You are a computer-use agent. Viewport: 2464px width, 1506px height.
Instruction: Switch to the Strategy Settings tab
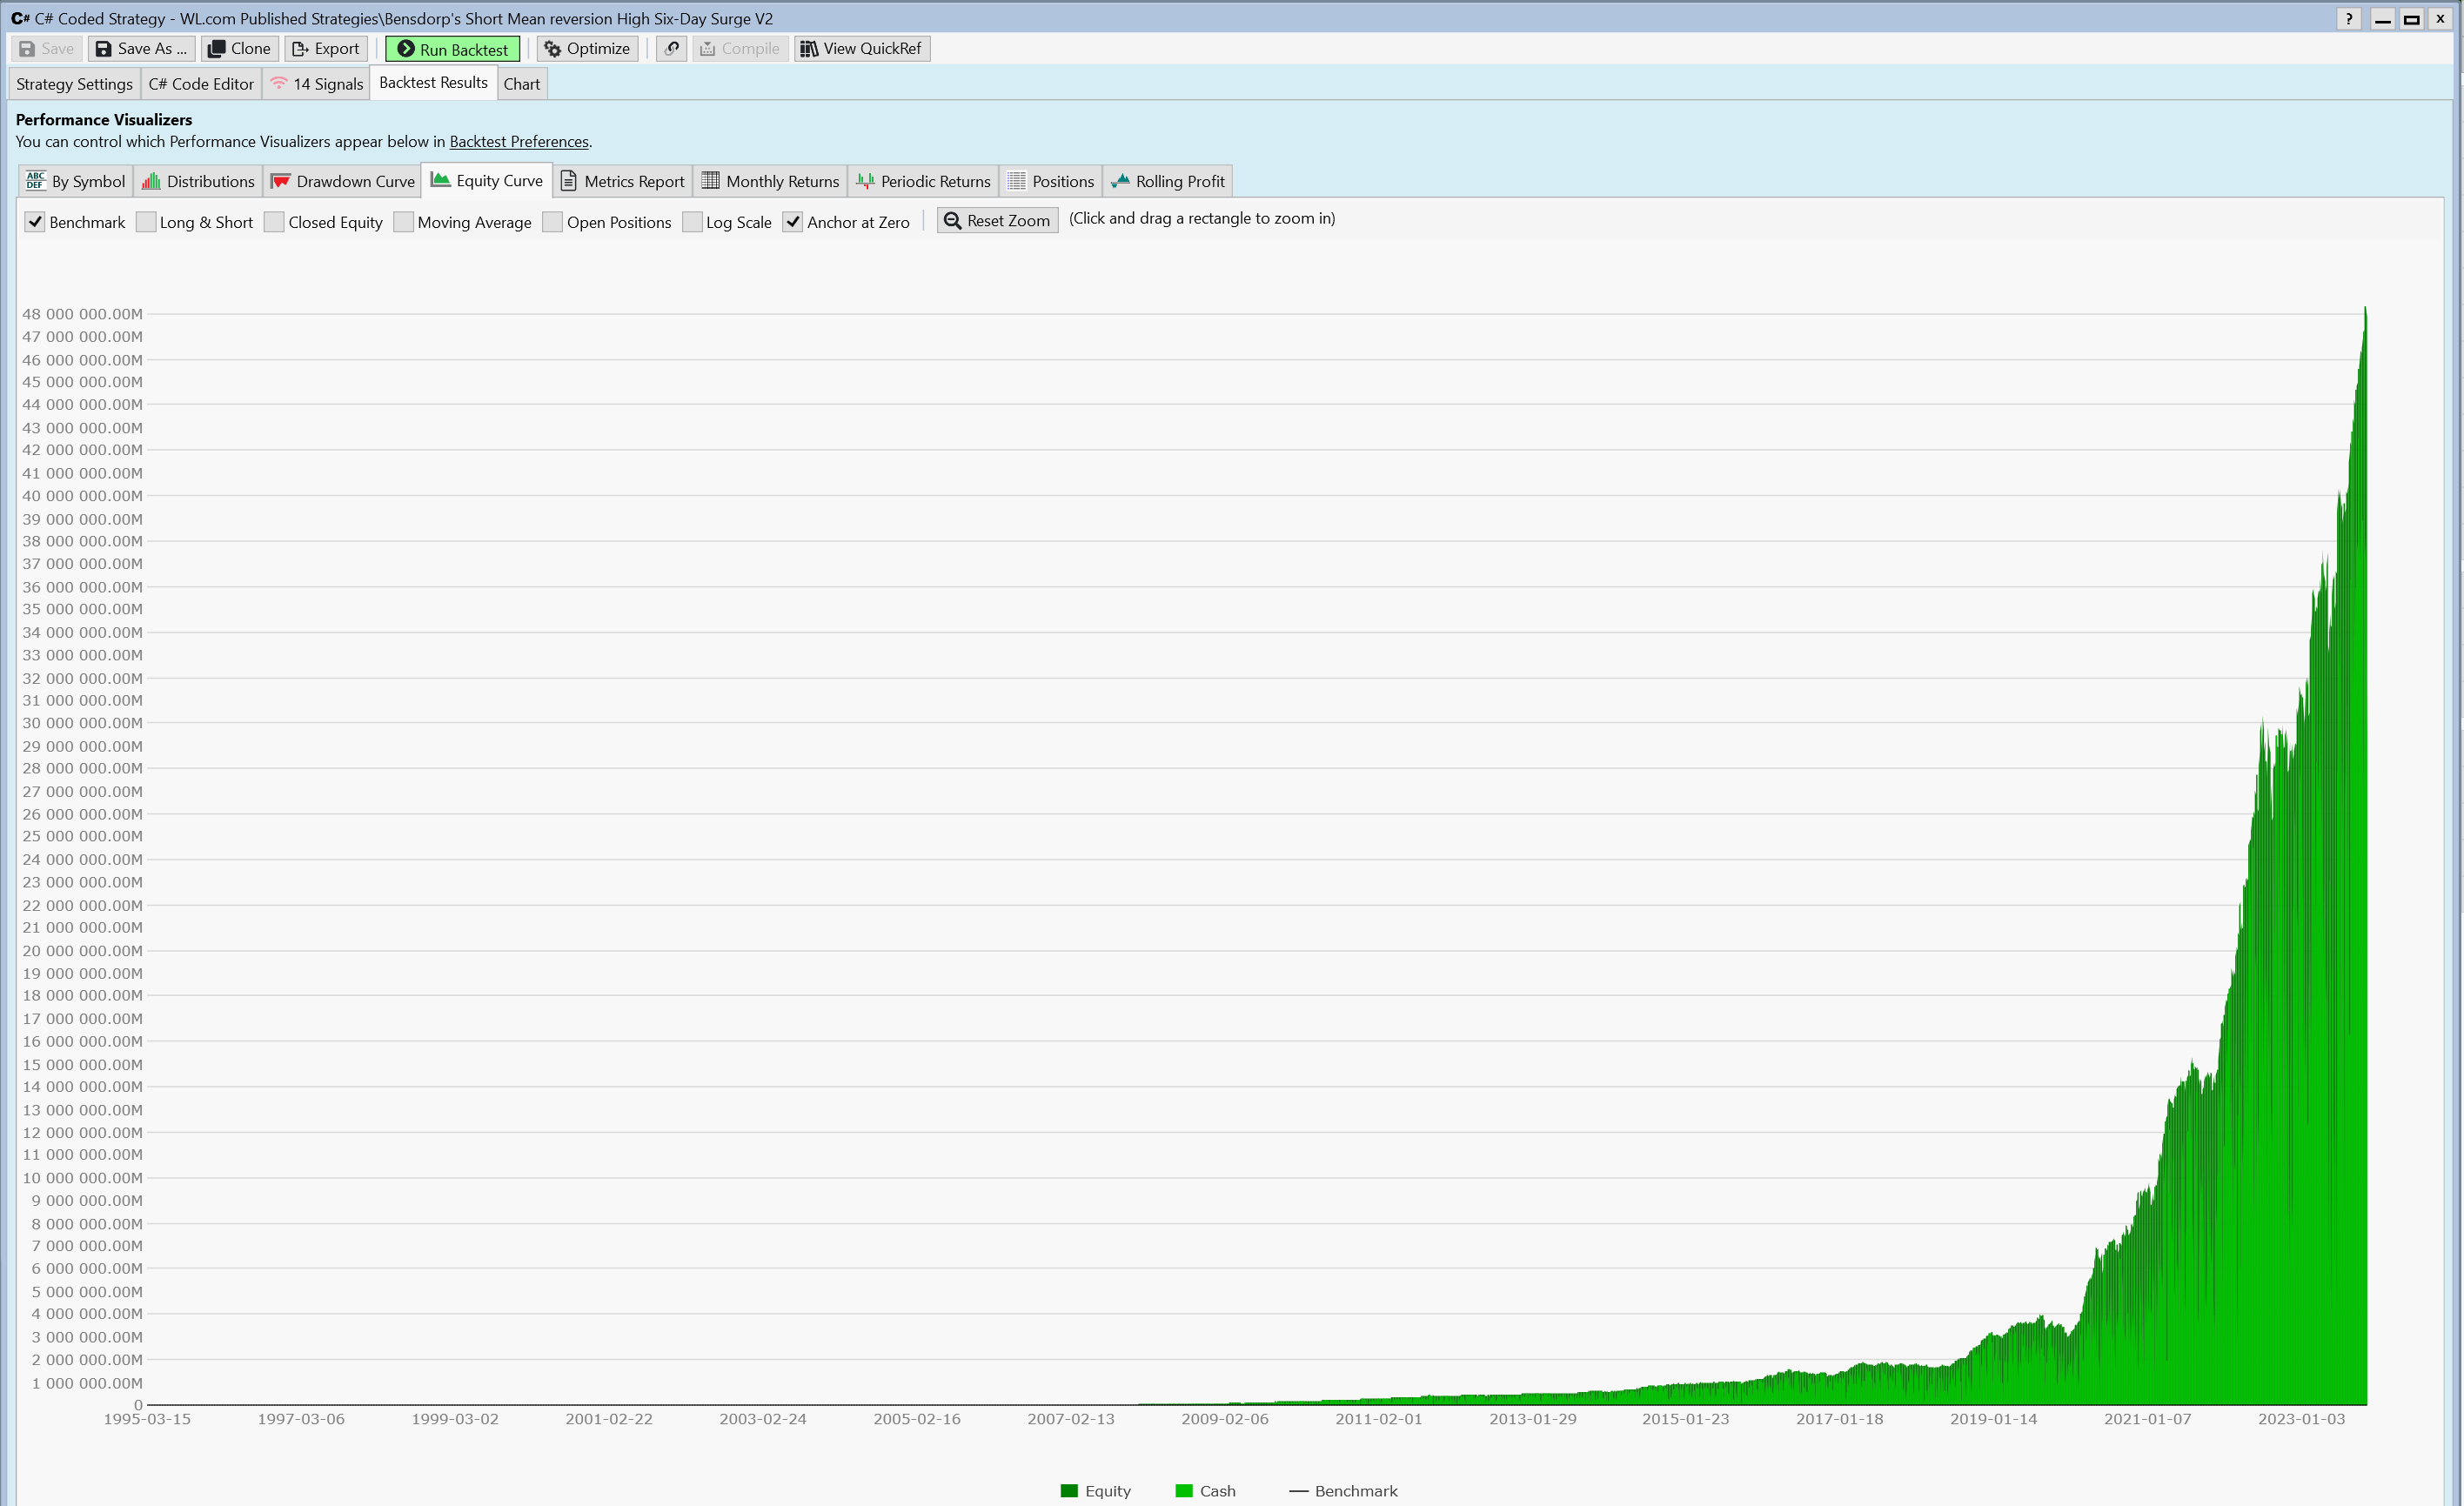tap(74, 84)
